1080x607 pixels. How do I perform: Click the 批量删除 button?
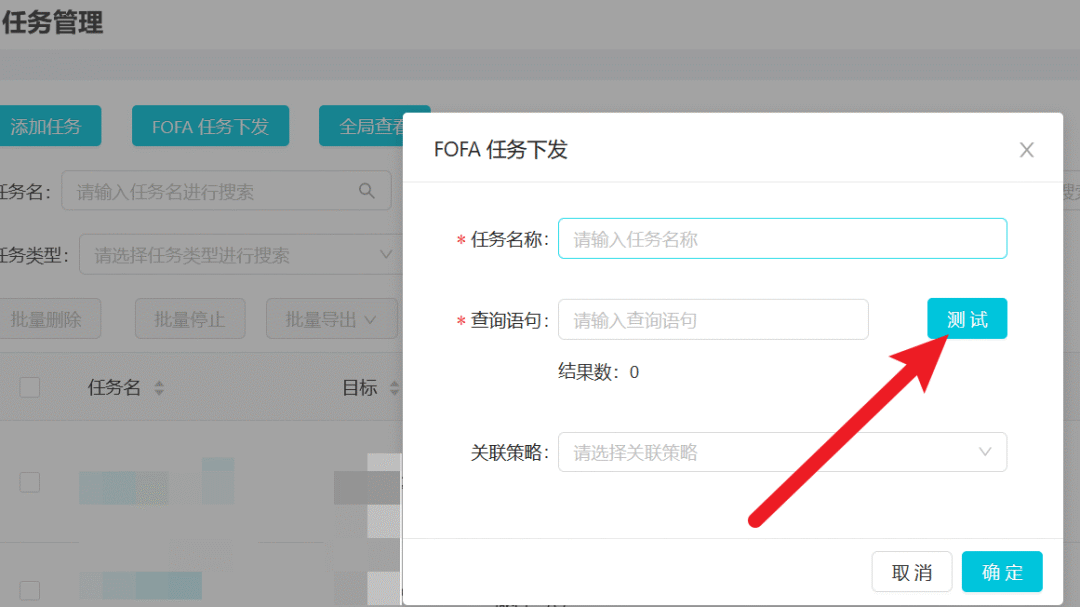(48, 319)
